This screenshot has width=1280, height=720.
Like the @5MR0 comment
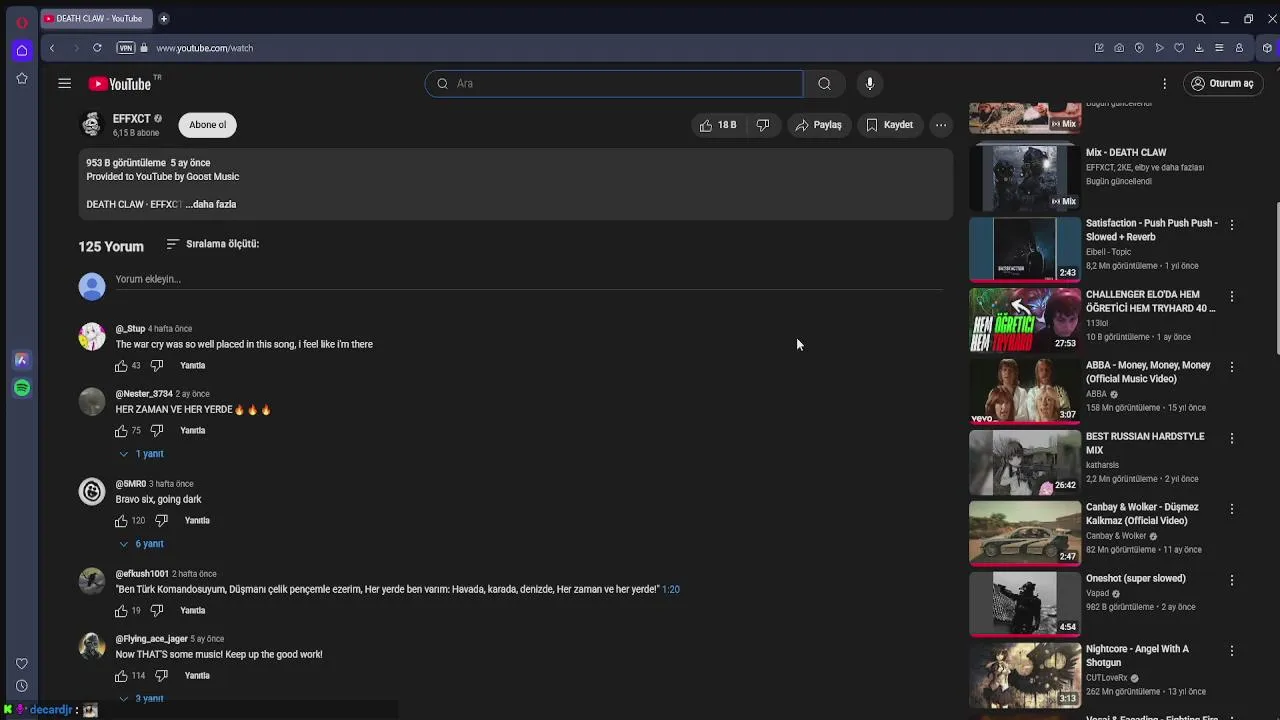tap(121, 521)
